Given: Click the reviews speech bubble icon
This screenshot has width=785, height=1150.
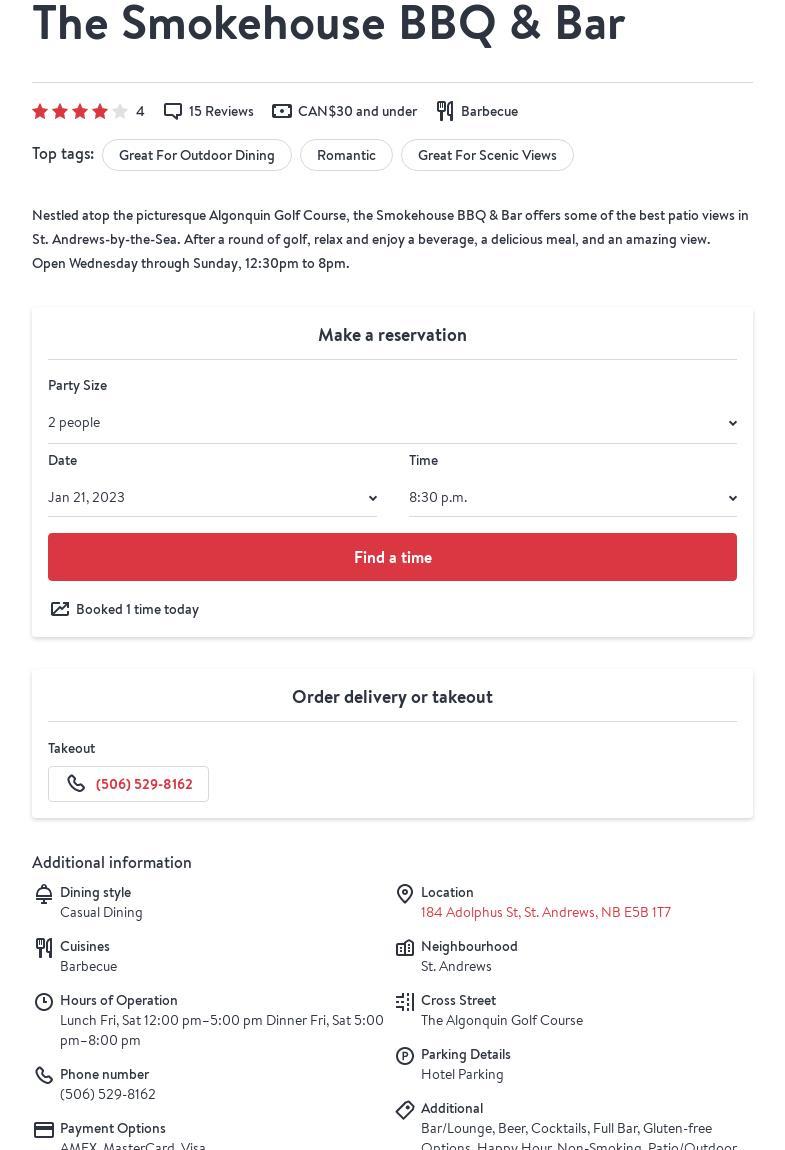Looking at the screenshot, I should 173,111.
